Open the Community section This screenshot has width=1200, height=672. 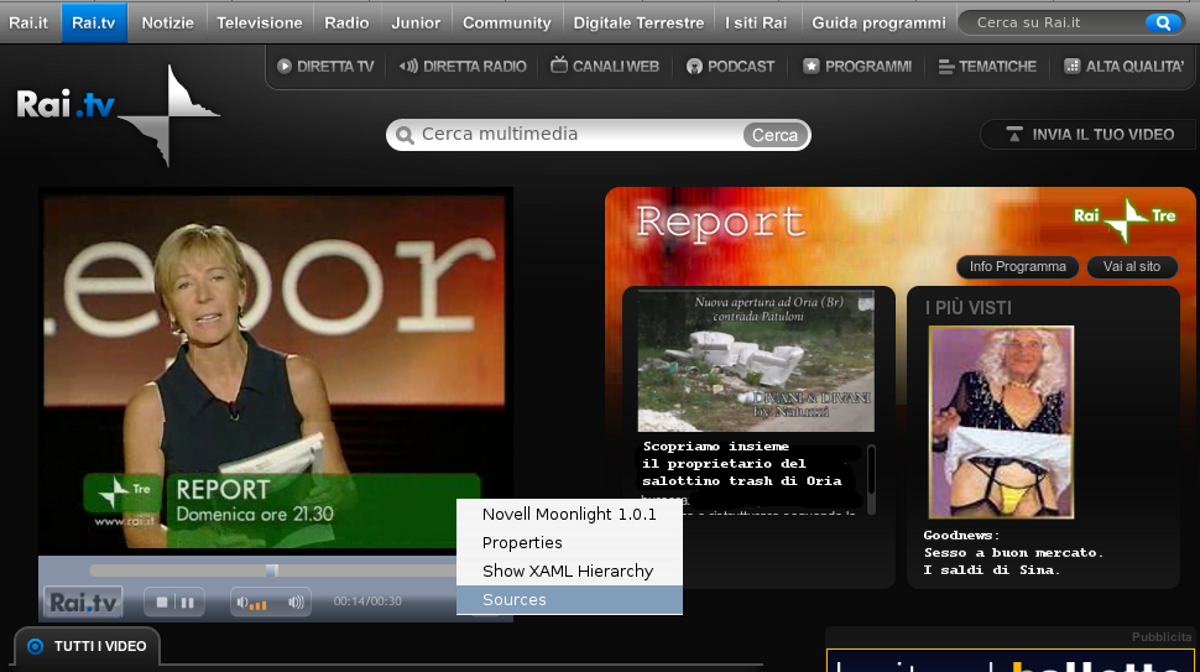[507, 22]
